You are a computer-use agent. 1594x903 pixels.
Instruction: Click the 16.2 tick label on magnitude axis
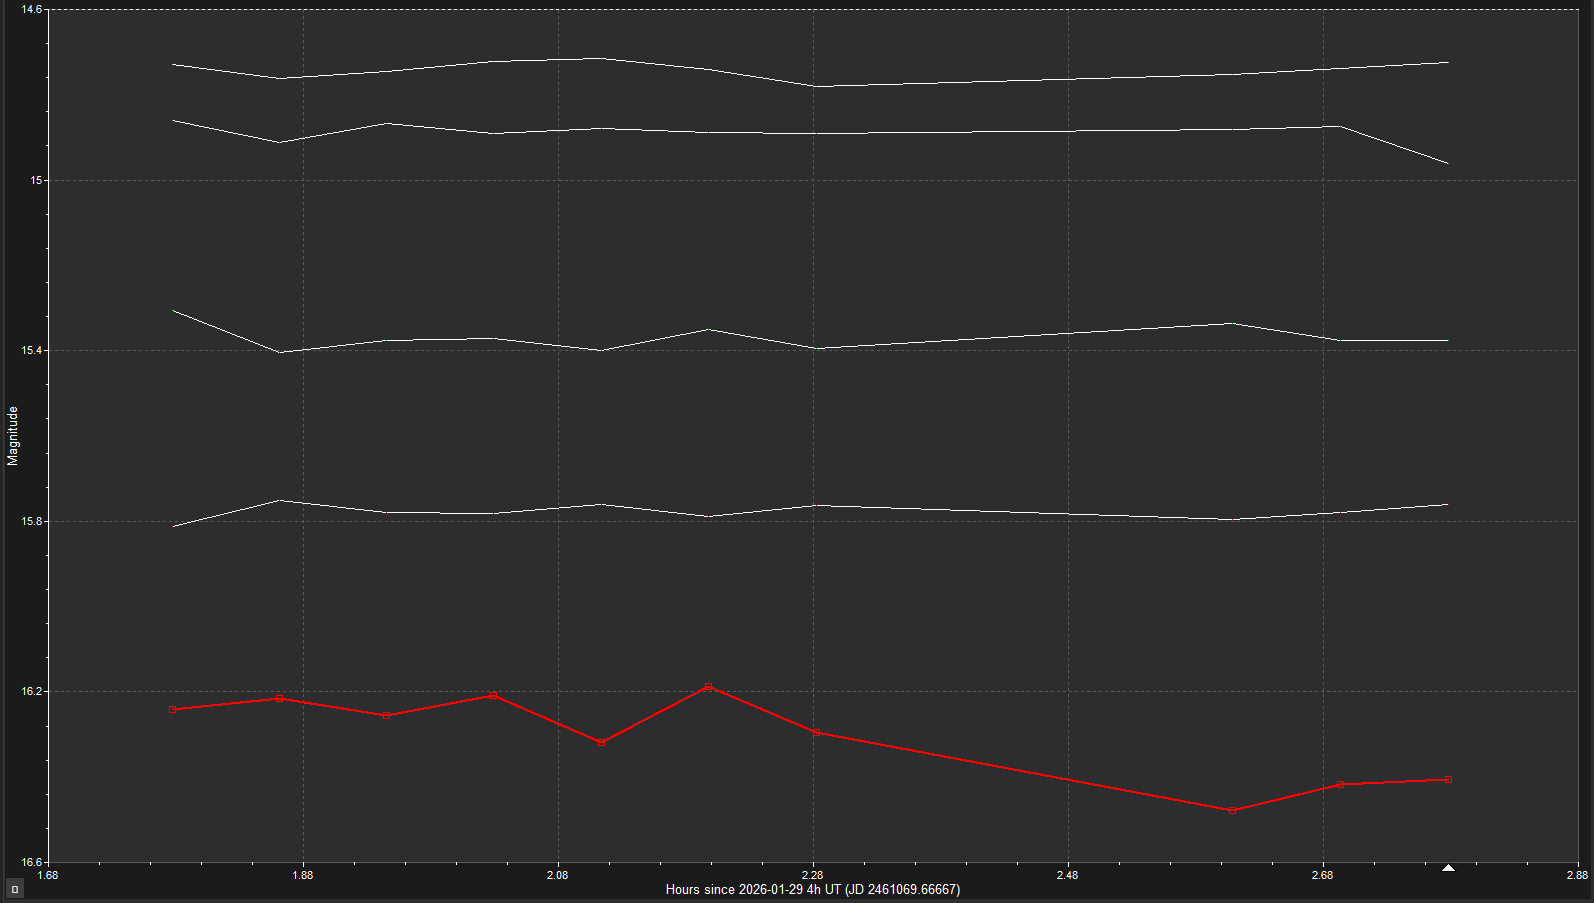[32, 692]
